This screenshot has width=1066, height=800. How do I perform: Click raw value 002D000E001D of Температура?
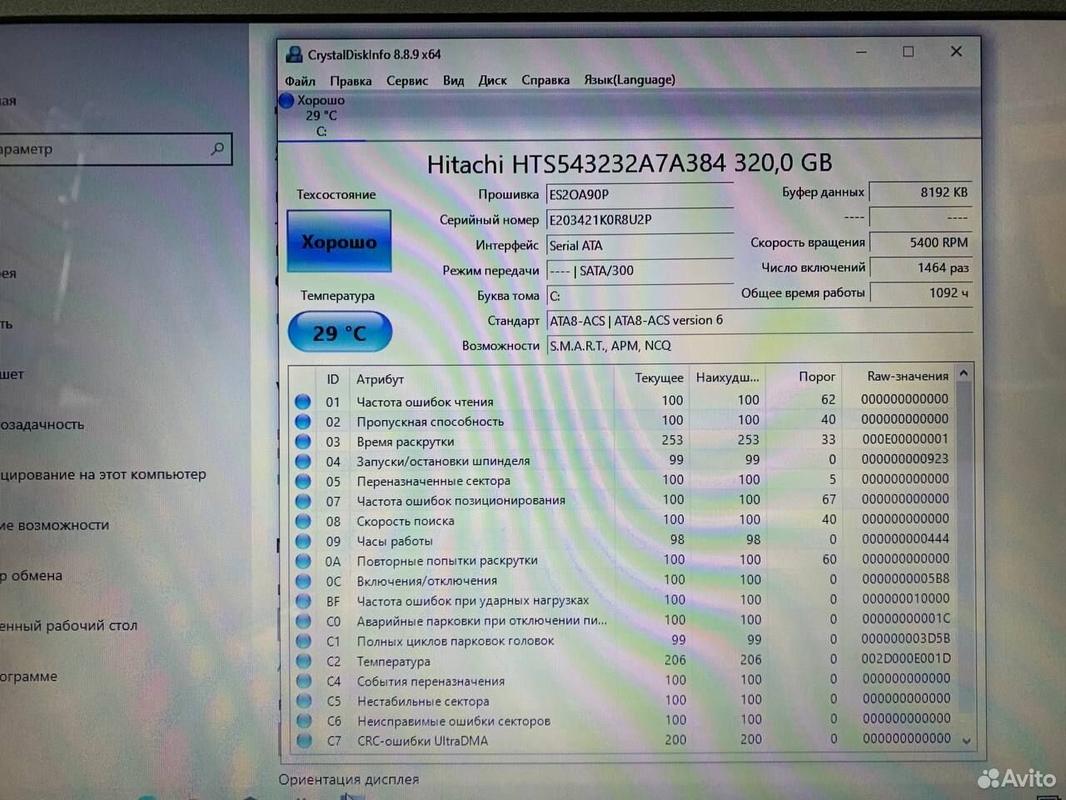(x=906, y=659)
